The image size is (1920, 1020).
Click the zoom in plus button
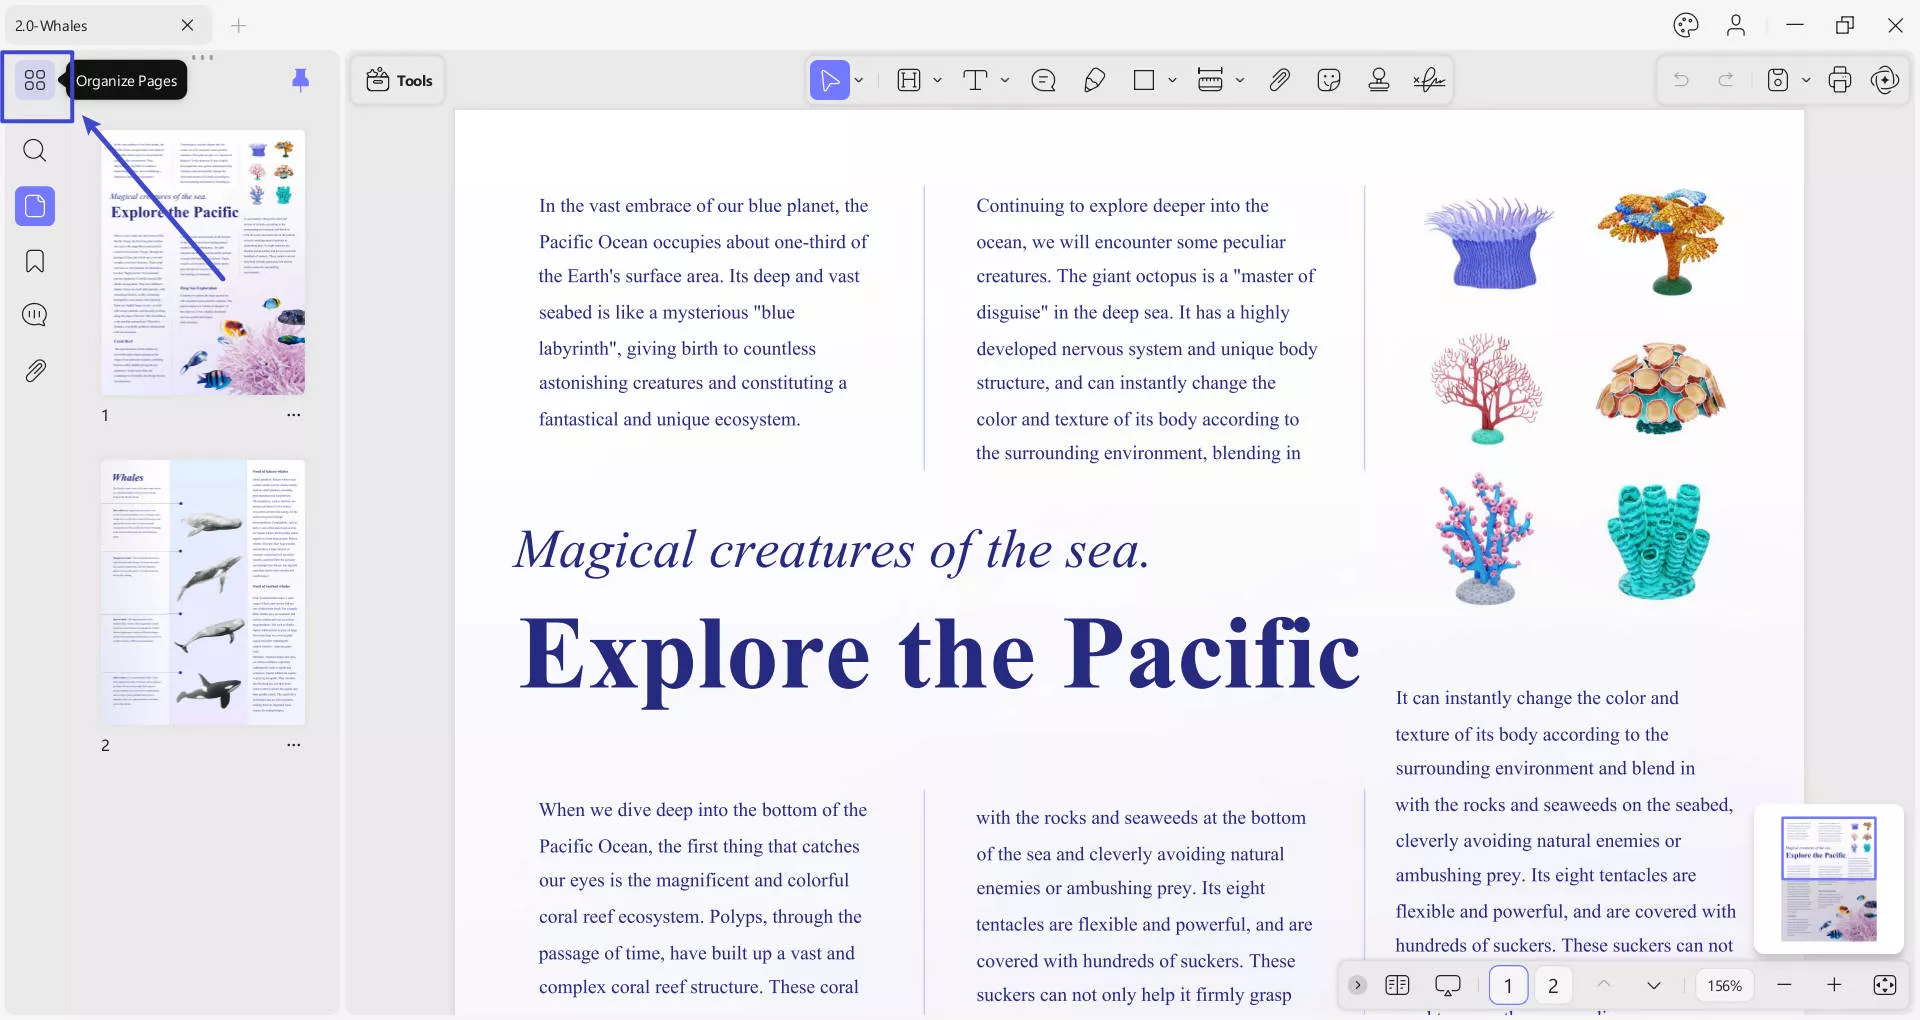pyautogui.click(x=1834, y=985)
